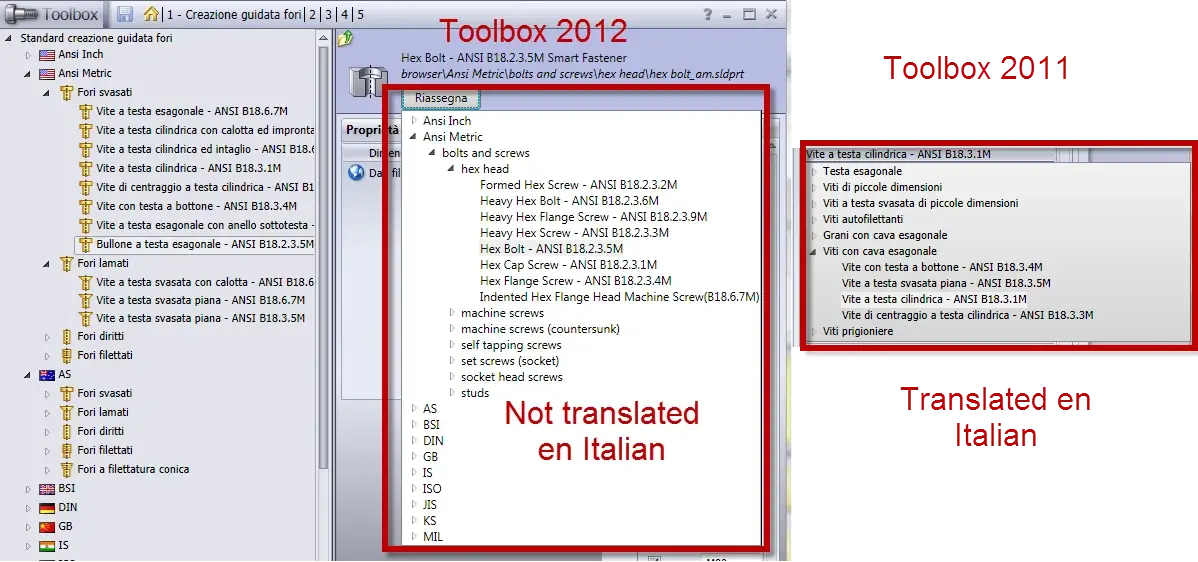The height and width of the screenshot is (562, 1198).
Task: Expand the ISO standard in the Riassegna list
Action: [414, 489]
